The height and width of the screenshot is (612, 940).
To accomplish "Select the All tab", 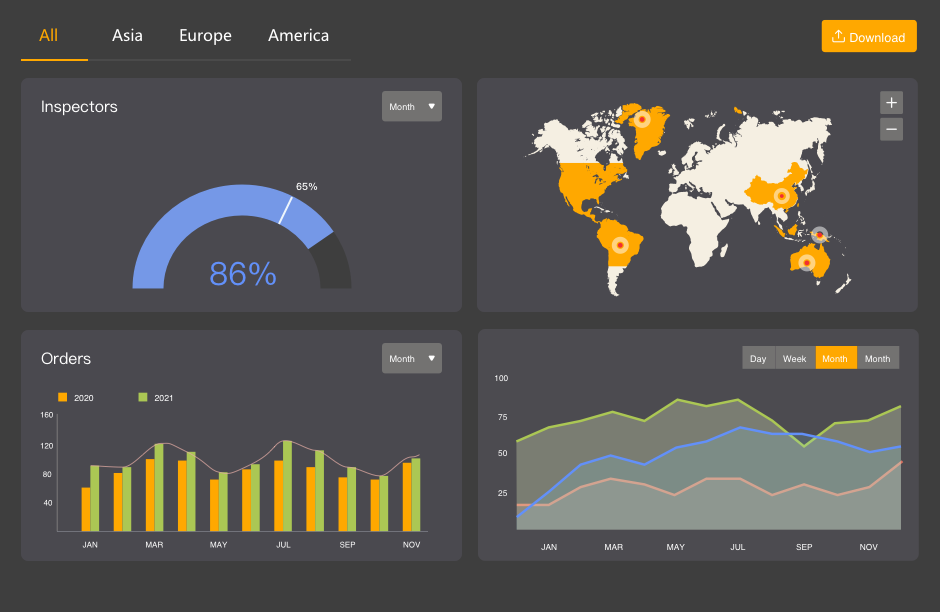I will click(49, 36).
